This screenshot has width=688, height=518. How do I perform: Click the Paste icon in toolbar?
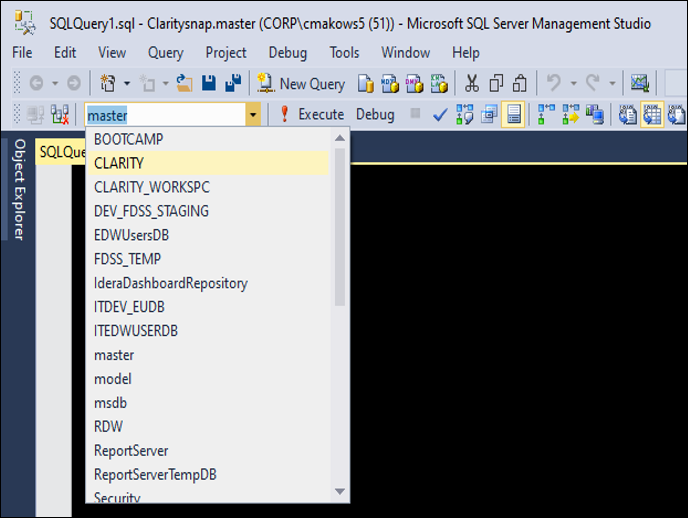tap(519, 84)
